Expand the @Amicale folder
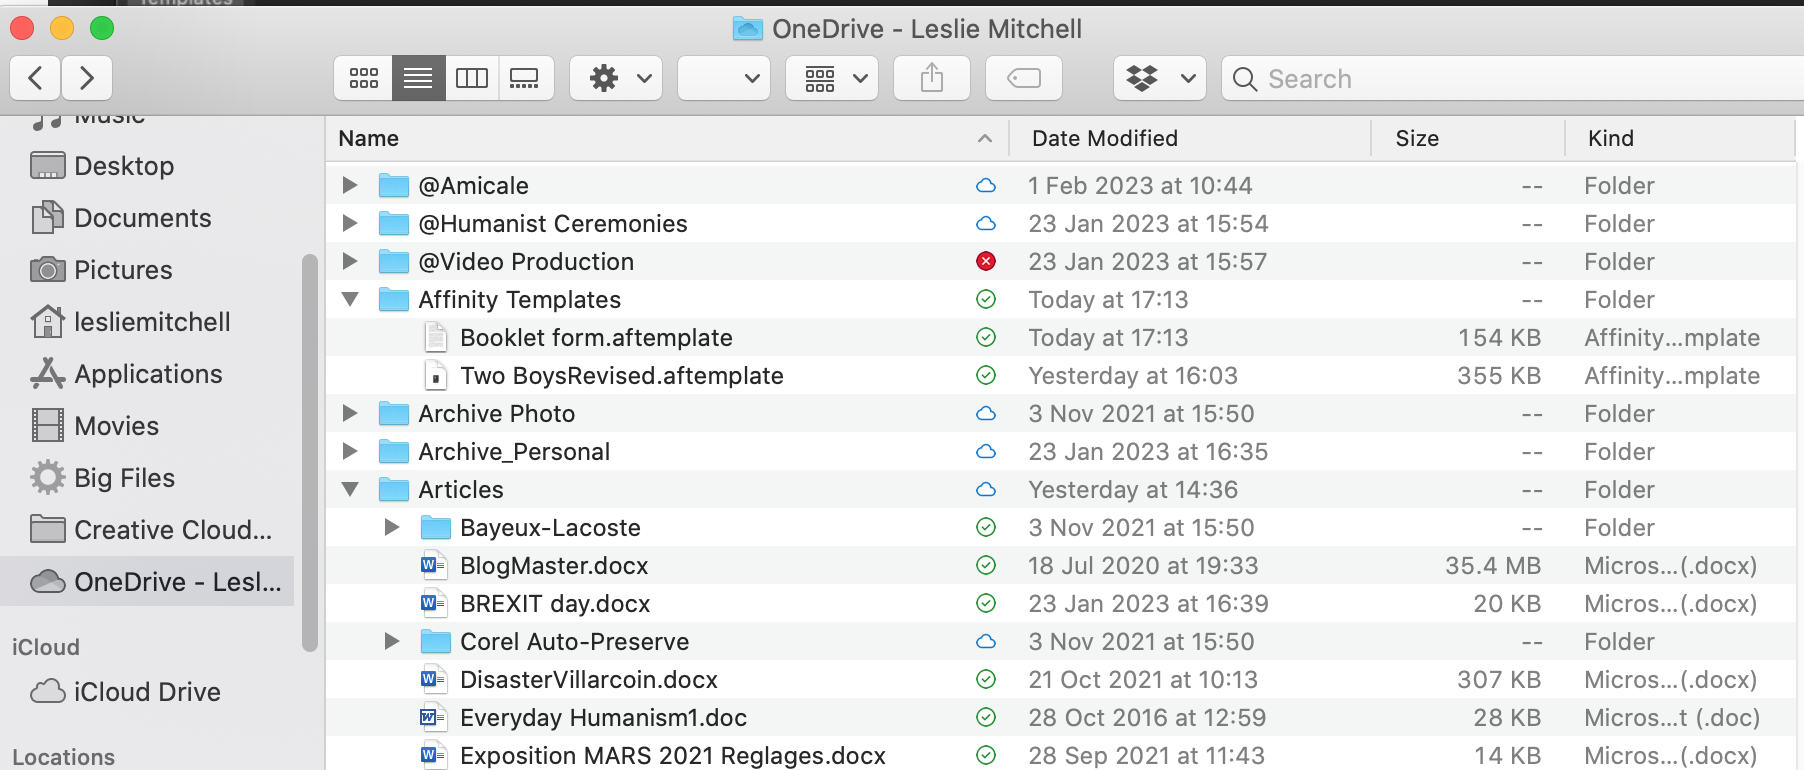 (350, 185)
